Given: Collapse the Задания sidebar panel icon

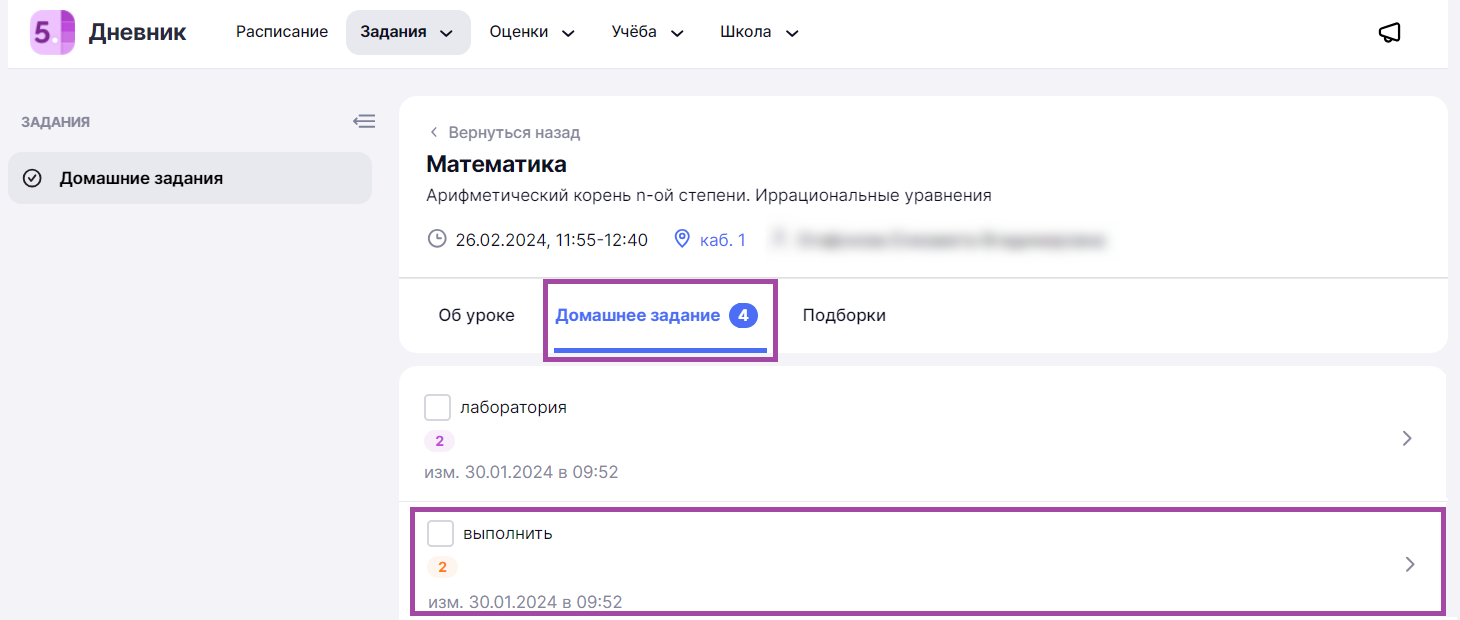Looking at the screenshot, I should tap(364, 122).
